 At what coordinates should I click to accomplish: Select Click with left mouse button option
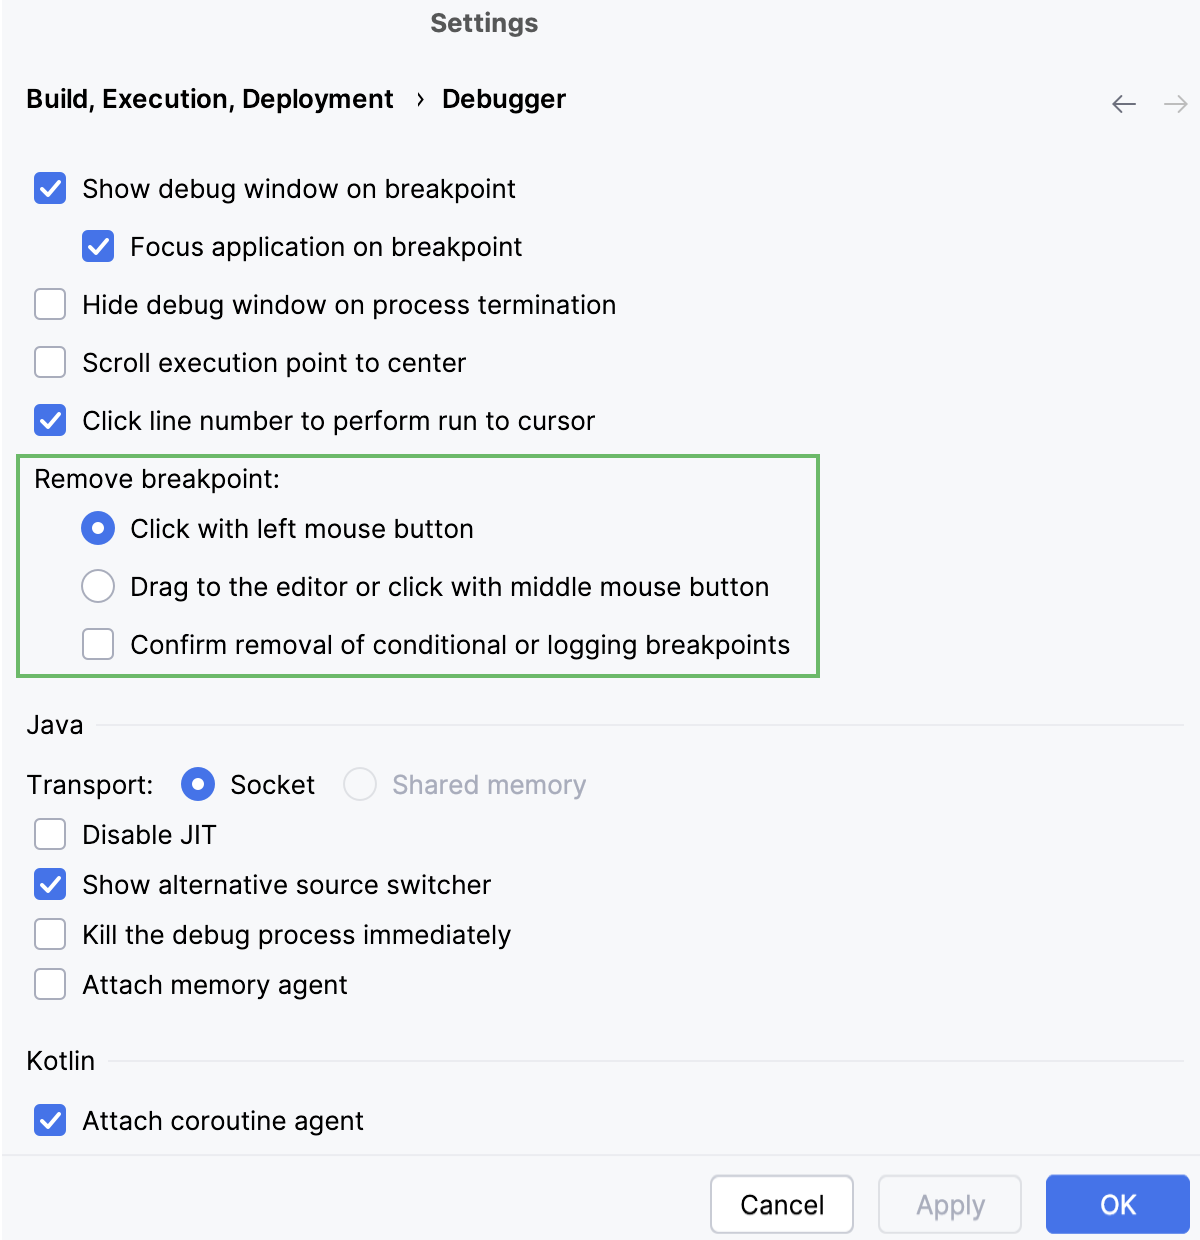97,528
